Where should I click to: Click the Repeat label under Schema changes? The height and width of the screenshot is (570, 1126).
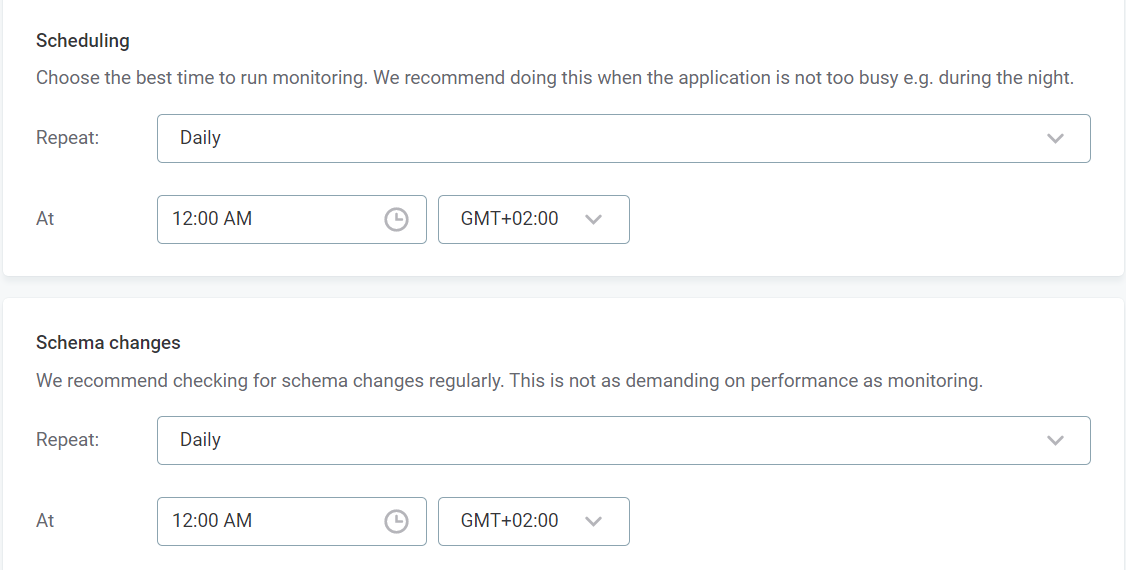pyautogui.click(x=68, y=440)
